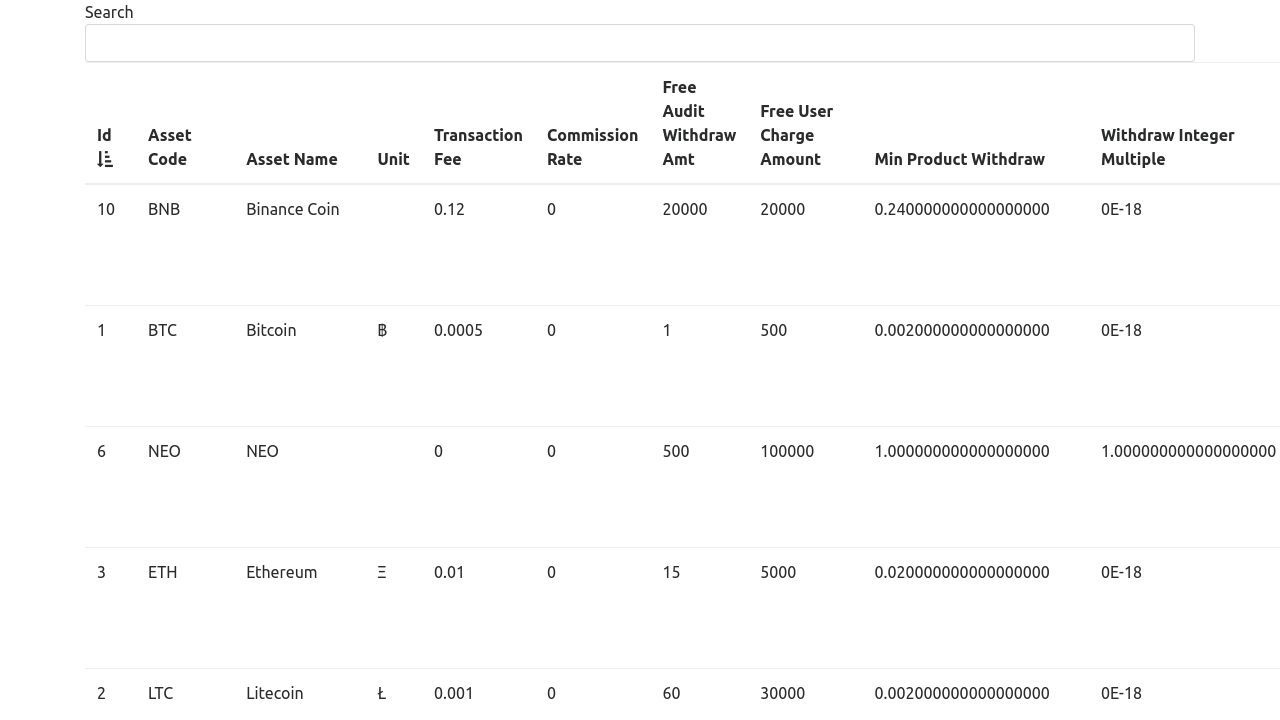Click the Search input field
The height and width of the screenshot is (720, 1280).
click(x=640, y=43)
